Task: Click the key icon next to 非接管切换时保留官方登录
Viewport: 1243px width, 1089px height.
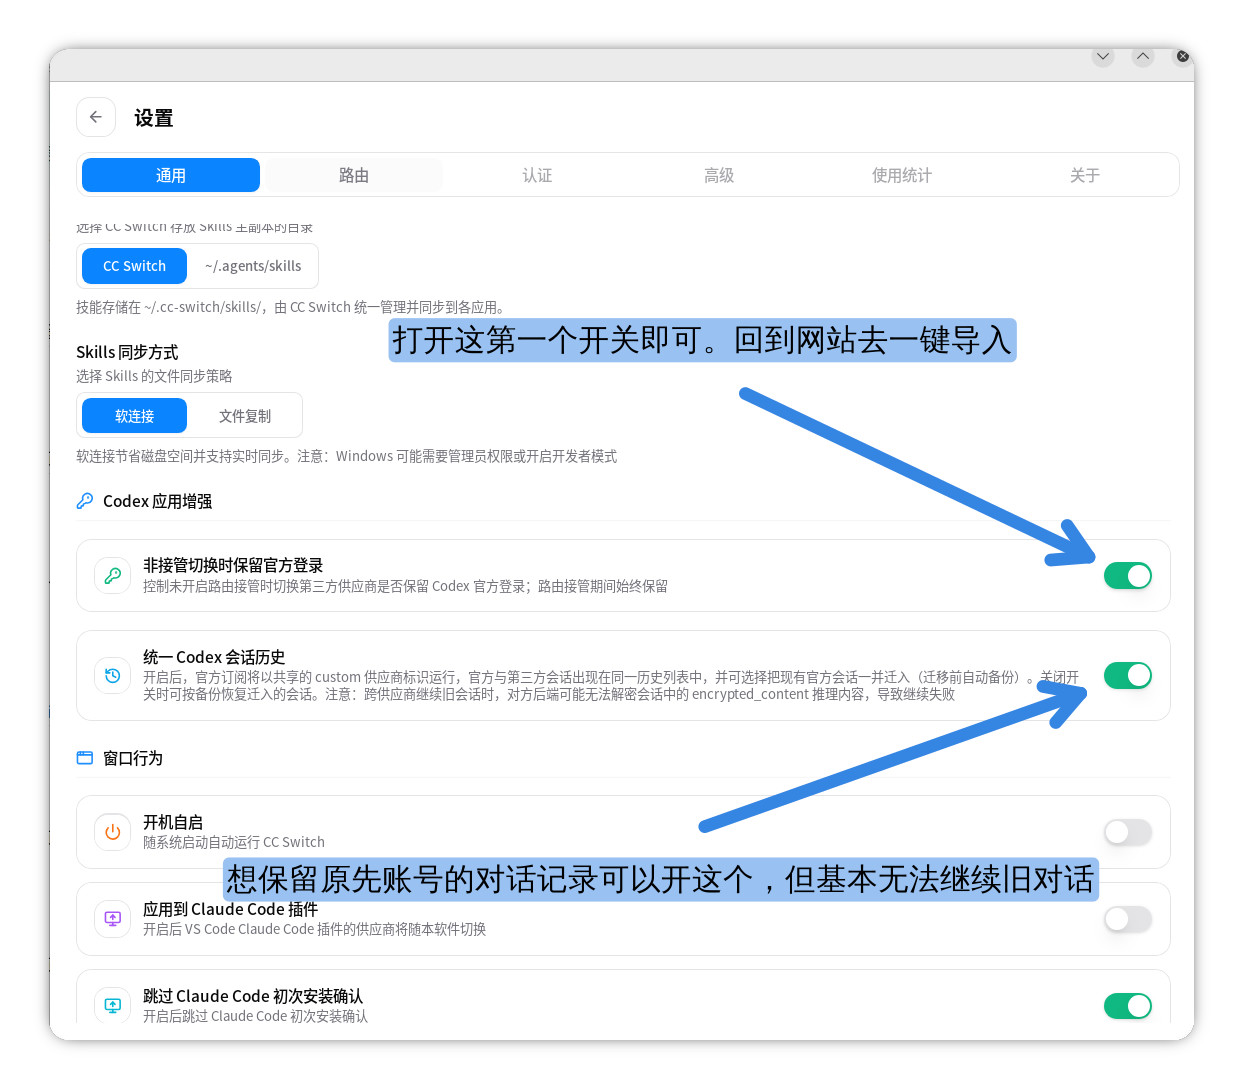Action: click(x=113, y=576)
